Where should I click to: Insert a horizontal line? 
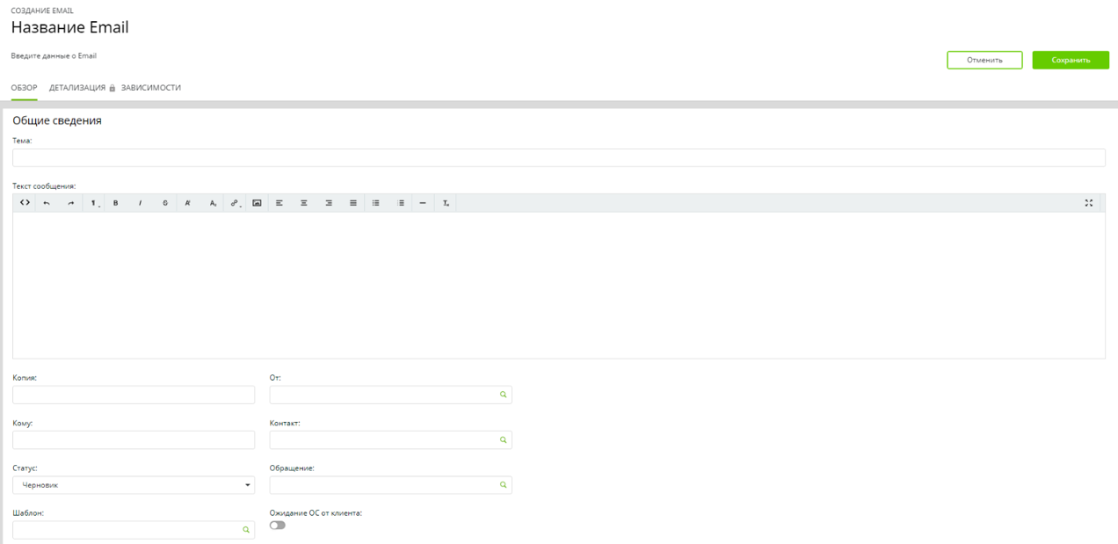pos(423,203)
